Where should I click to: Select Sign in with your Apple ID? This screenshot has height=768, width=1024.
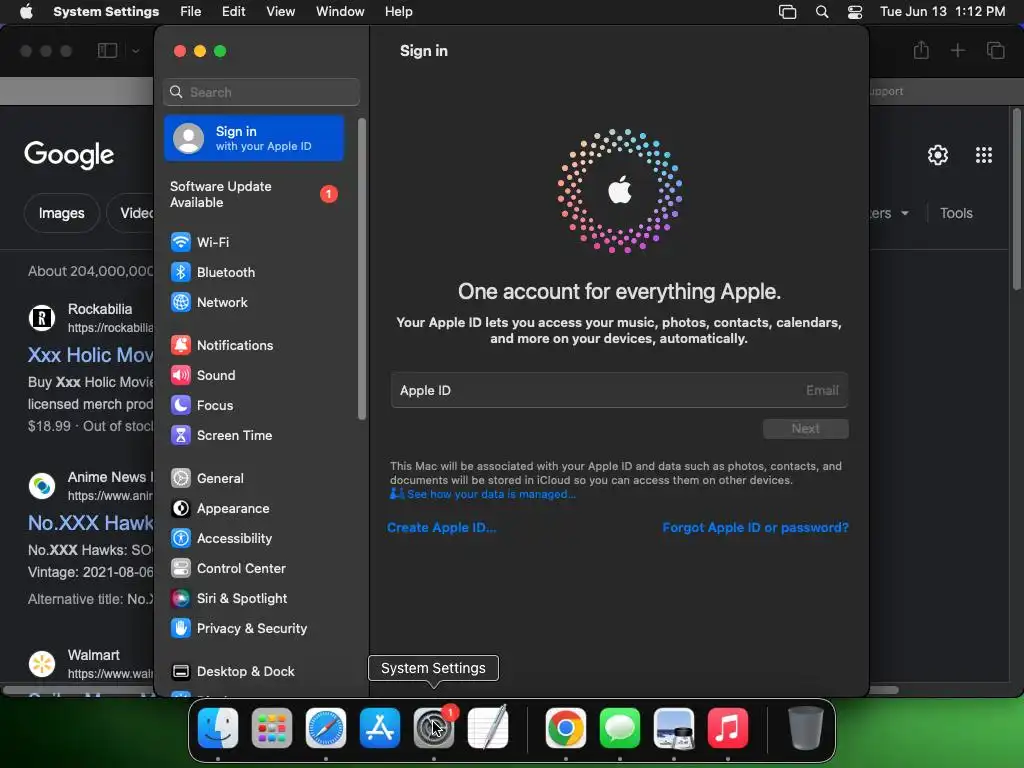tap(254, 138)
